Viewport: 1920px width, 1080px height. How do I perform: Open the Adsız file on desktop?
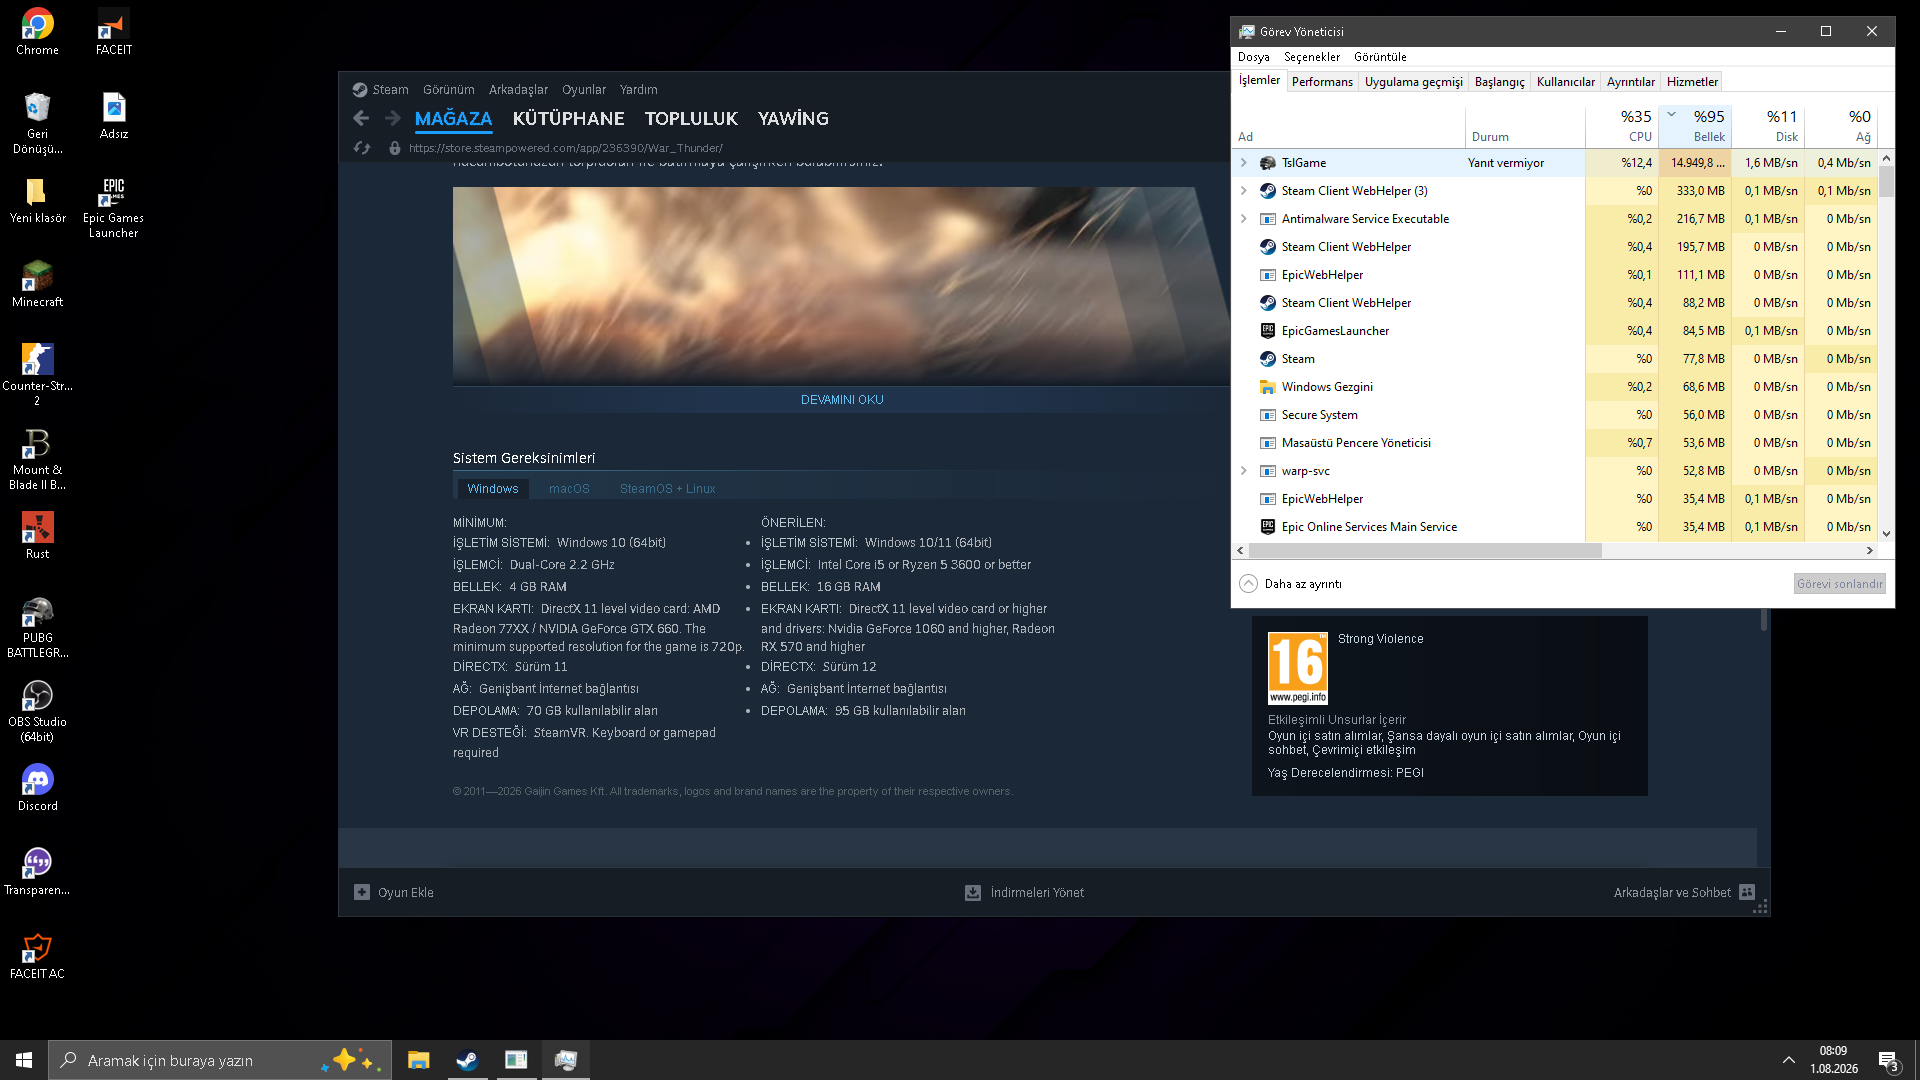point(114,116)
